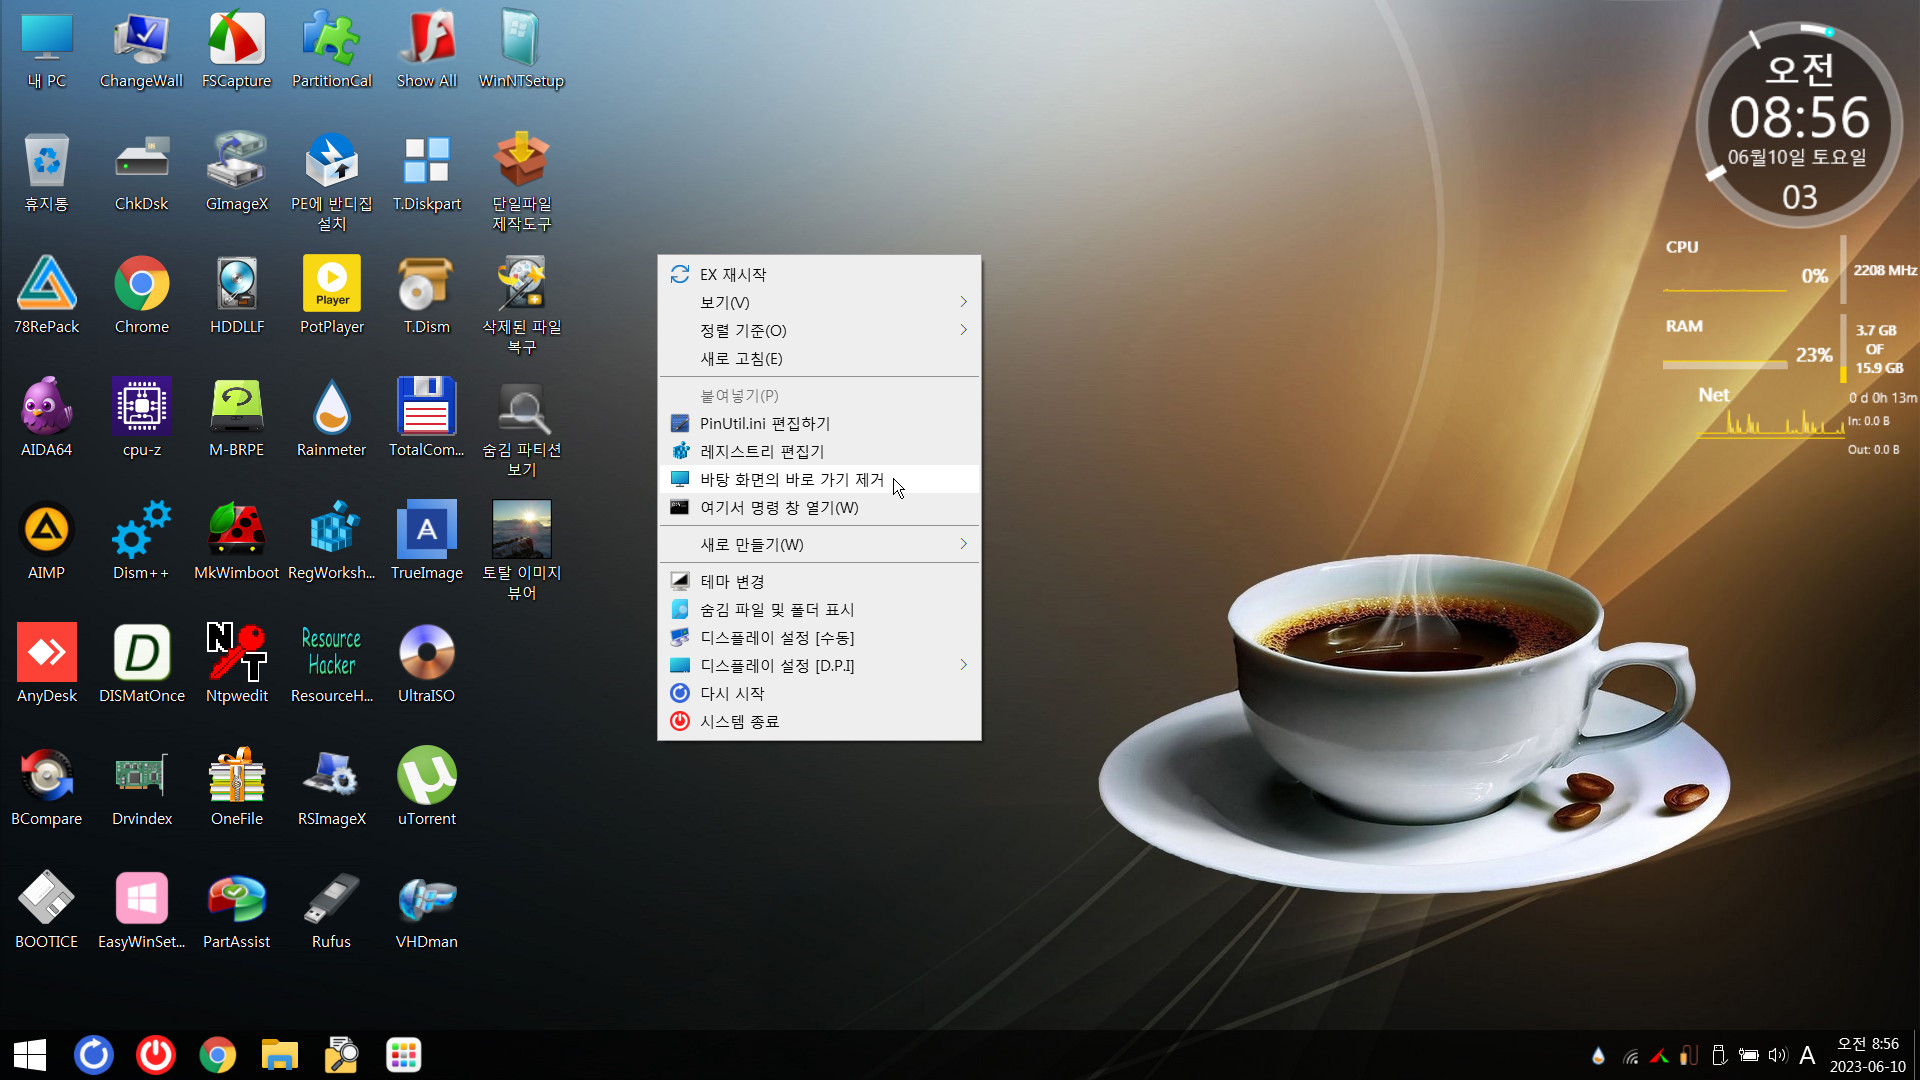
Task: Click the TotalCommander floppy icon
Action: 426,419
